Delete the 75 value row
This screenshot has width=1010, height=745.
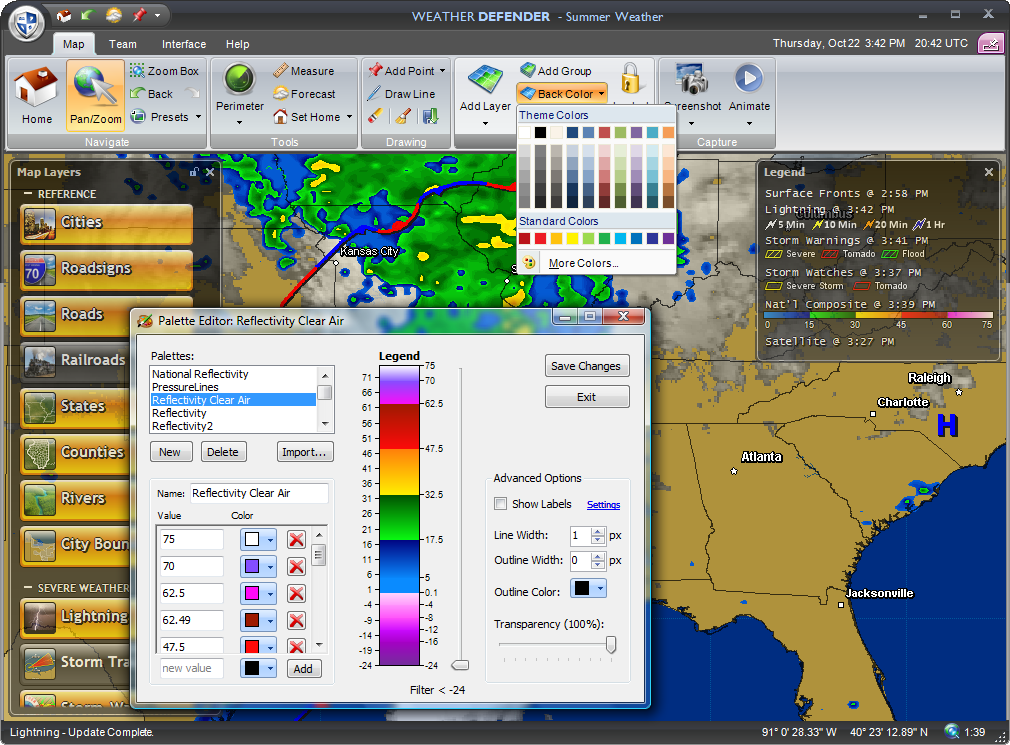(x=296, y=540)
